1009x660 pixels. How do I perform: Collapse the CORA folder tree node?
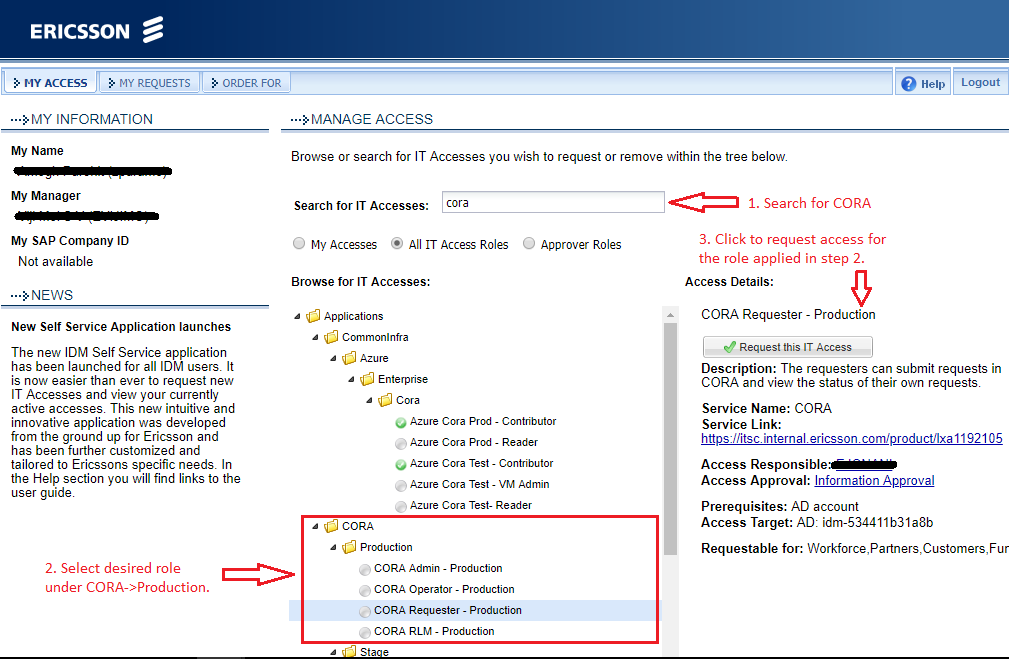[316, 526]
